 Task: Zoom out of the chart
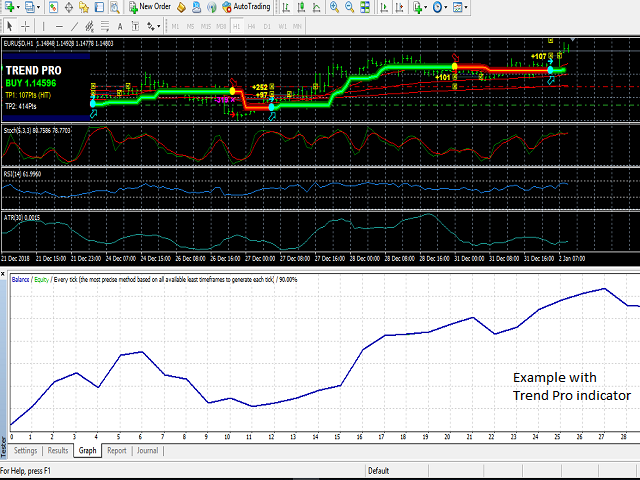pyautogui.click(x=349, y=7)
